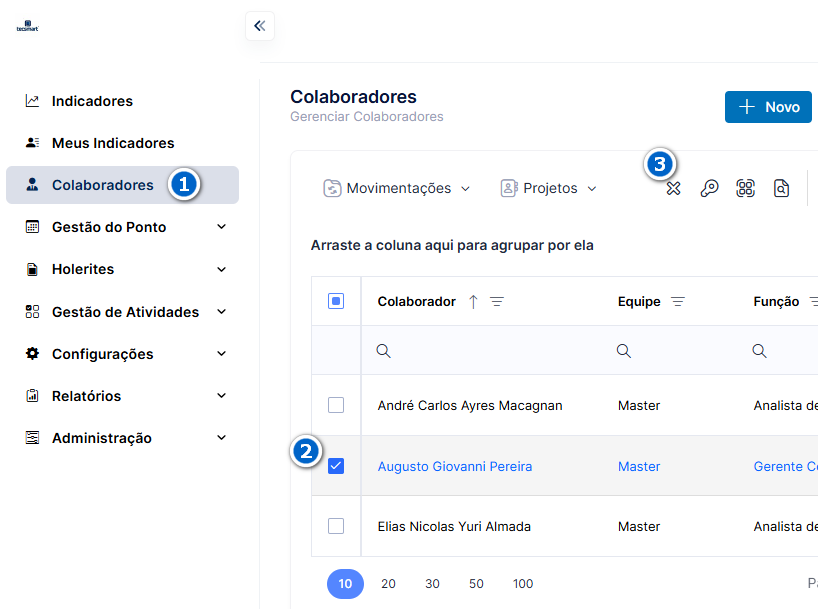Open Colaborador column filter icon
This screenshot has height=609, width=818.
497,302
